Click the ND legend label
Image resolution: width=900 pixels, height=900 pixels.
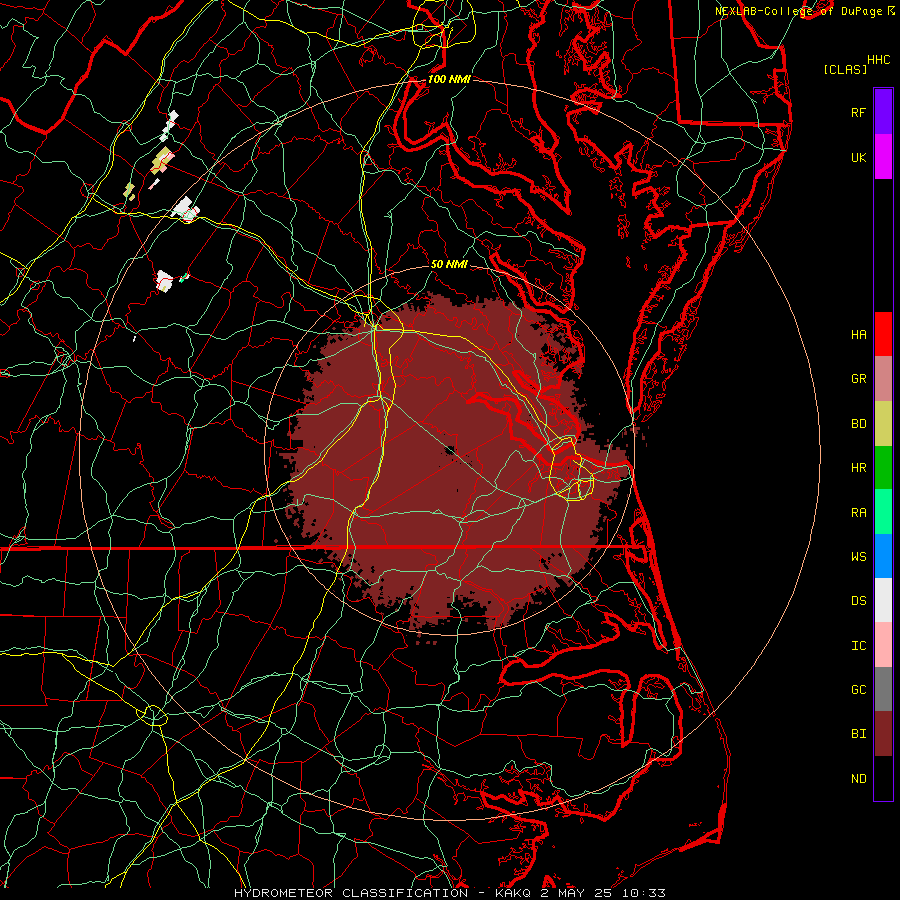coord(858,779)
